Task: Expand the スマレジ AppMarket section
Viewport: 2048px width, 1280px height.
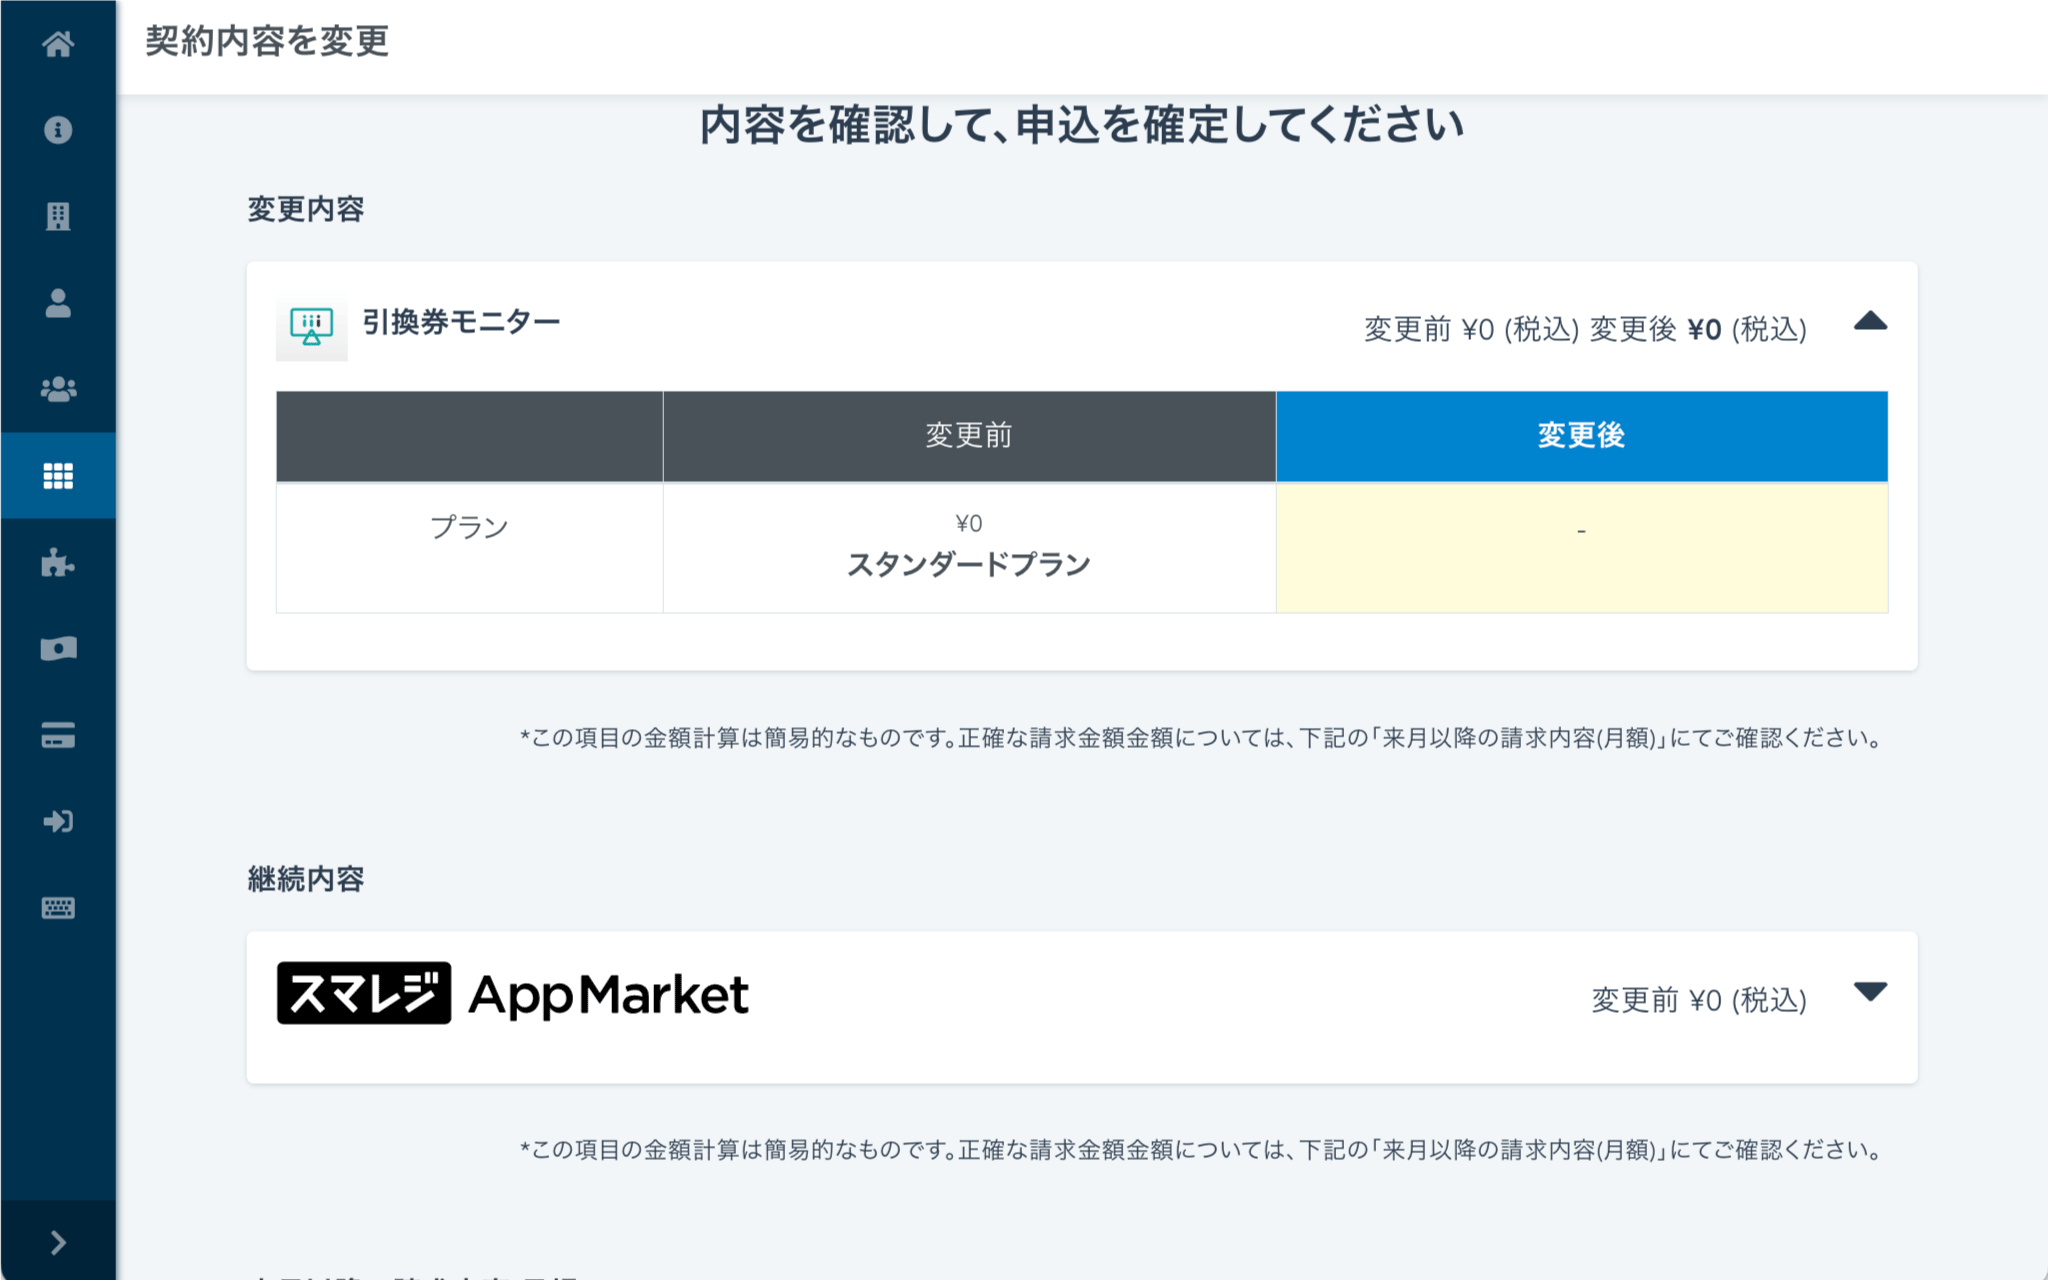Action: (1869, 992)
